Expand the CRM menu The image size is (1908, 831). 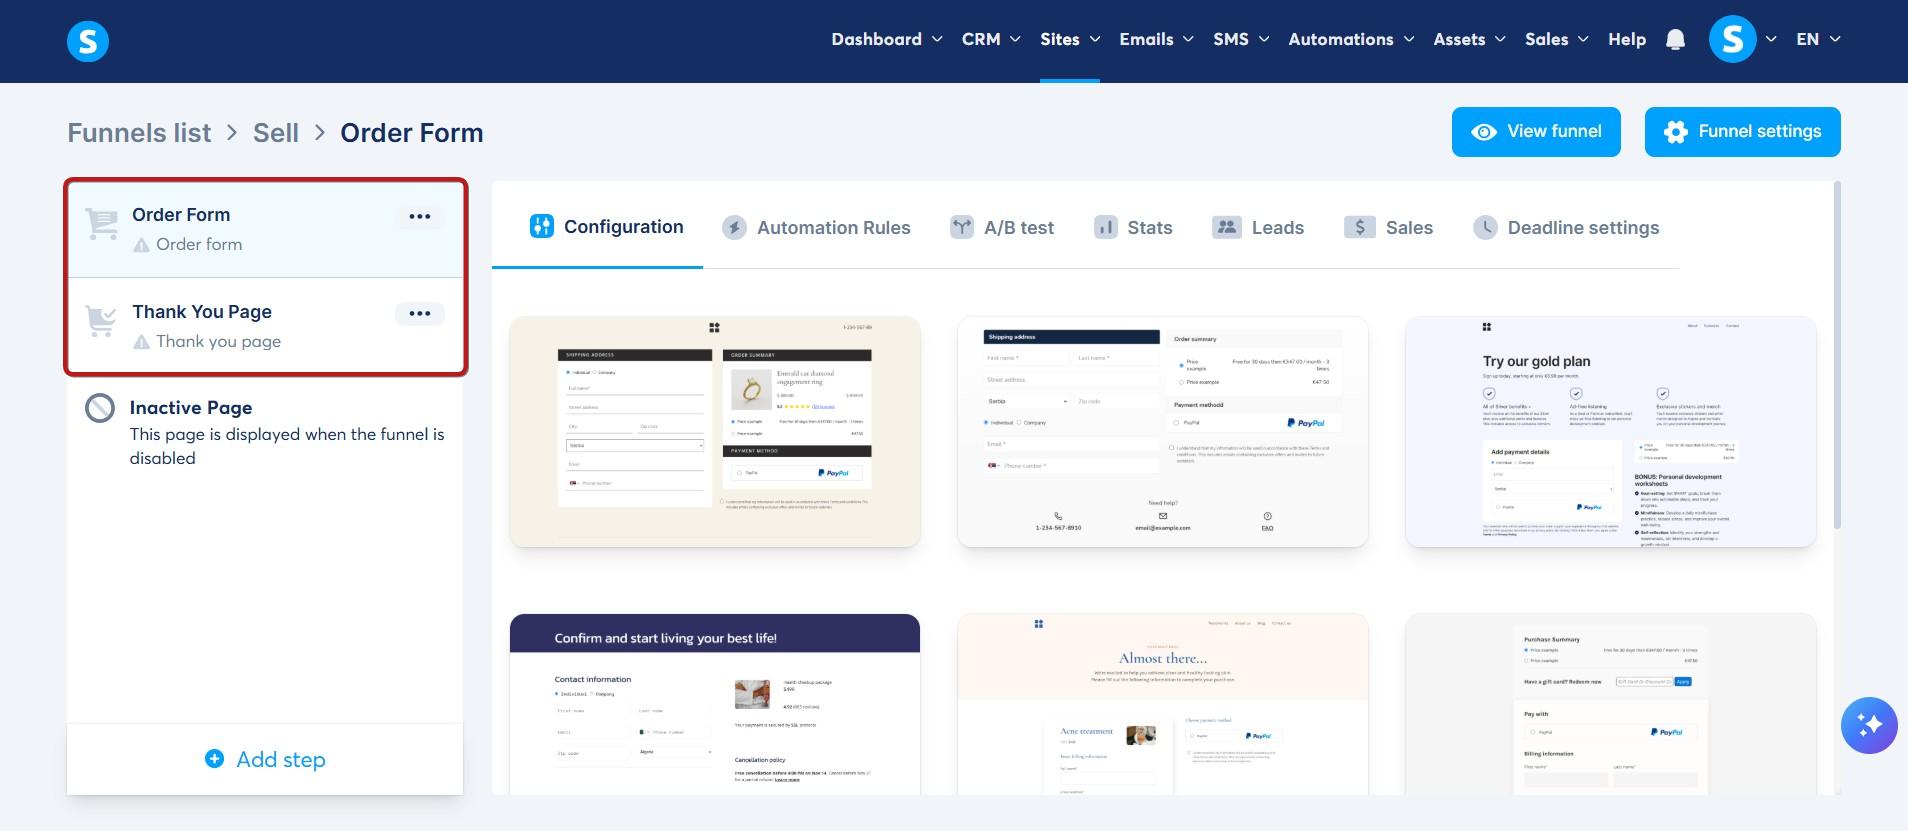[x=991, y=39]
